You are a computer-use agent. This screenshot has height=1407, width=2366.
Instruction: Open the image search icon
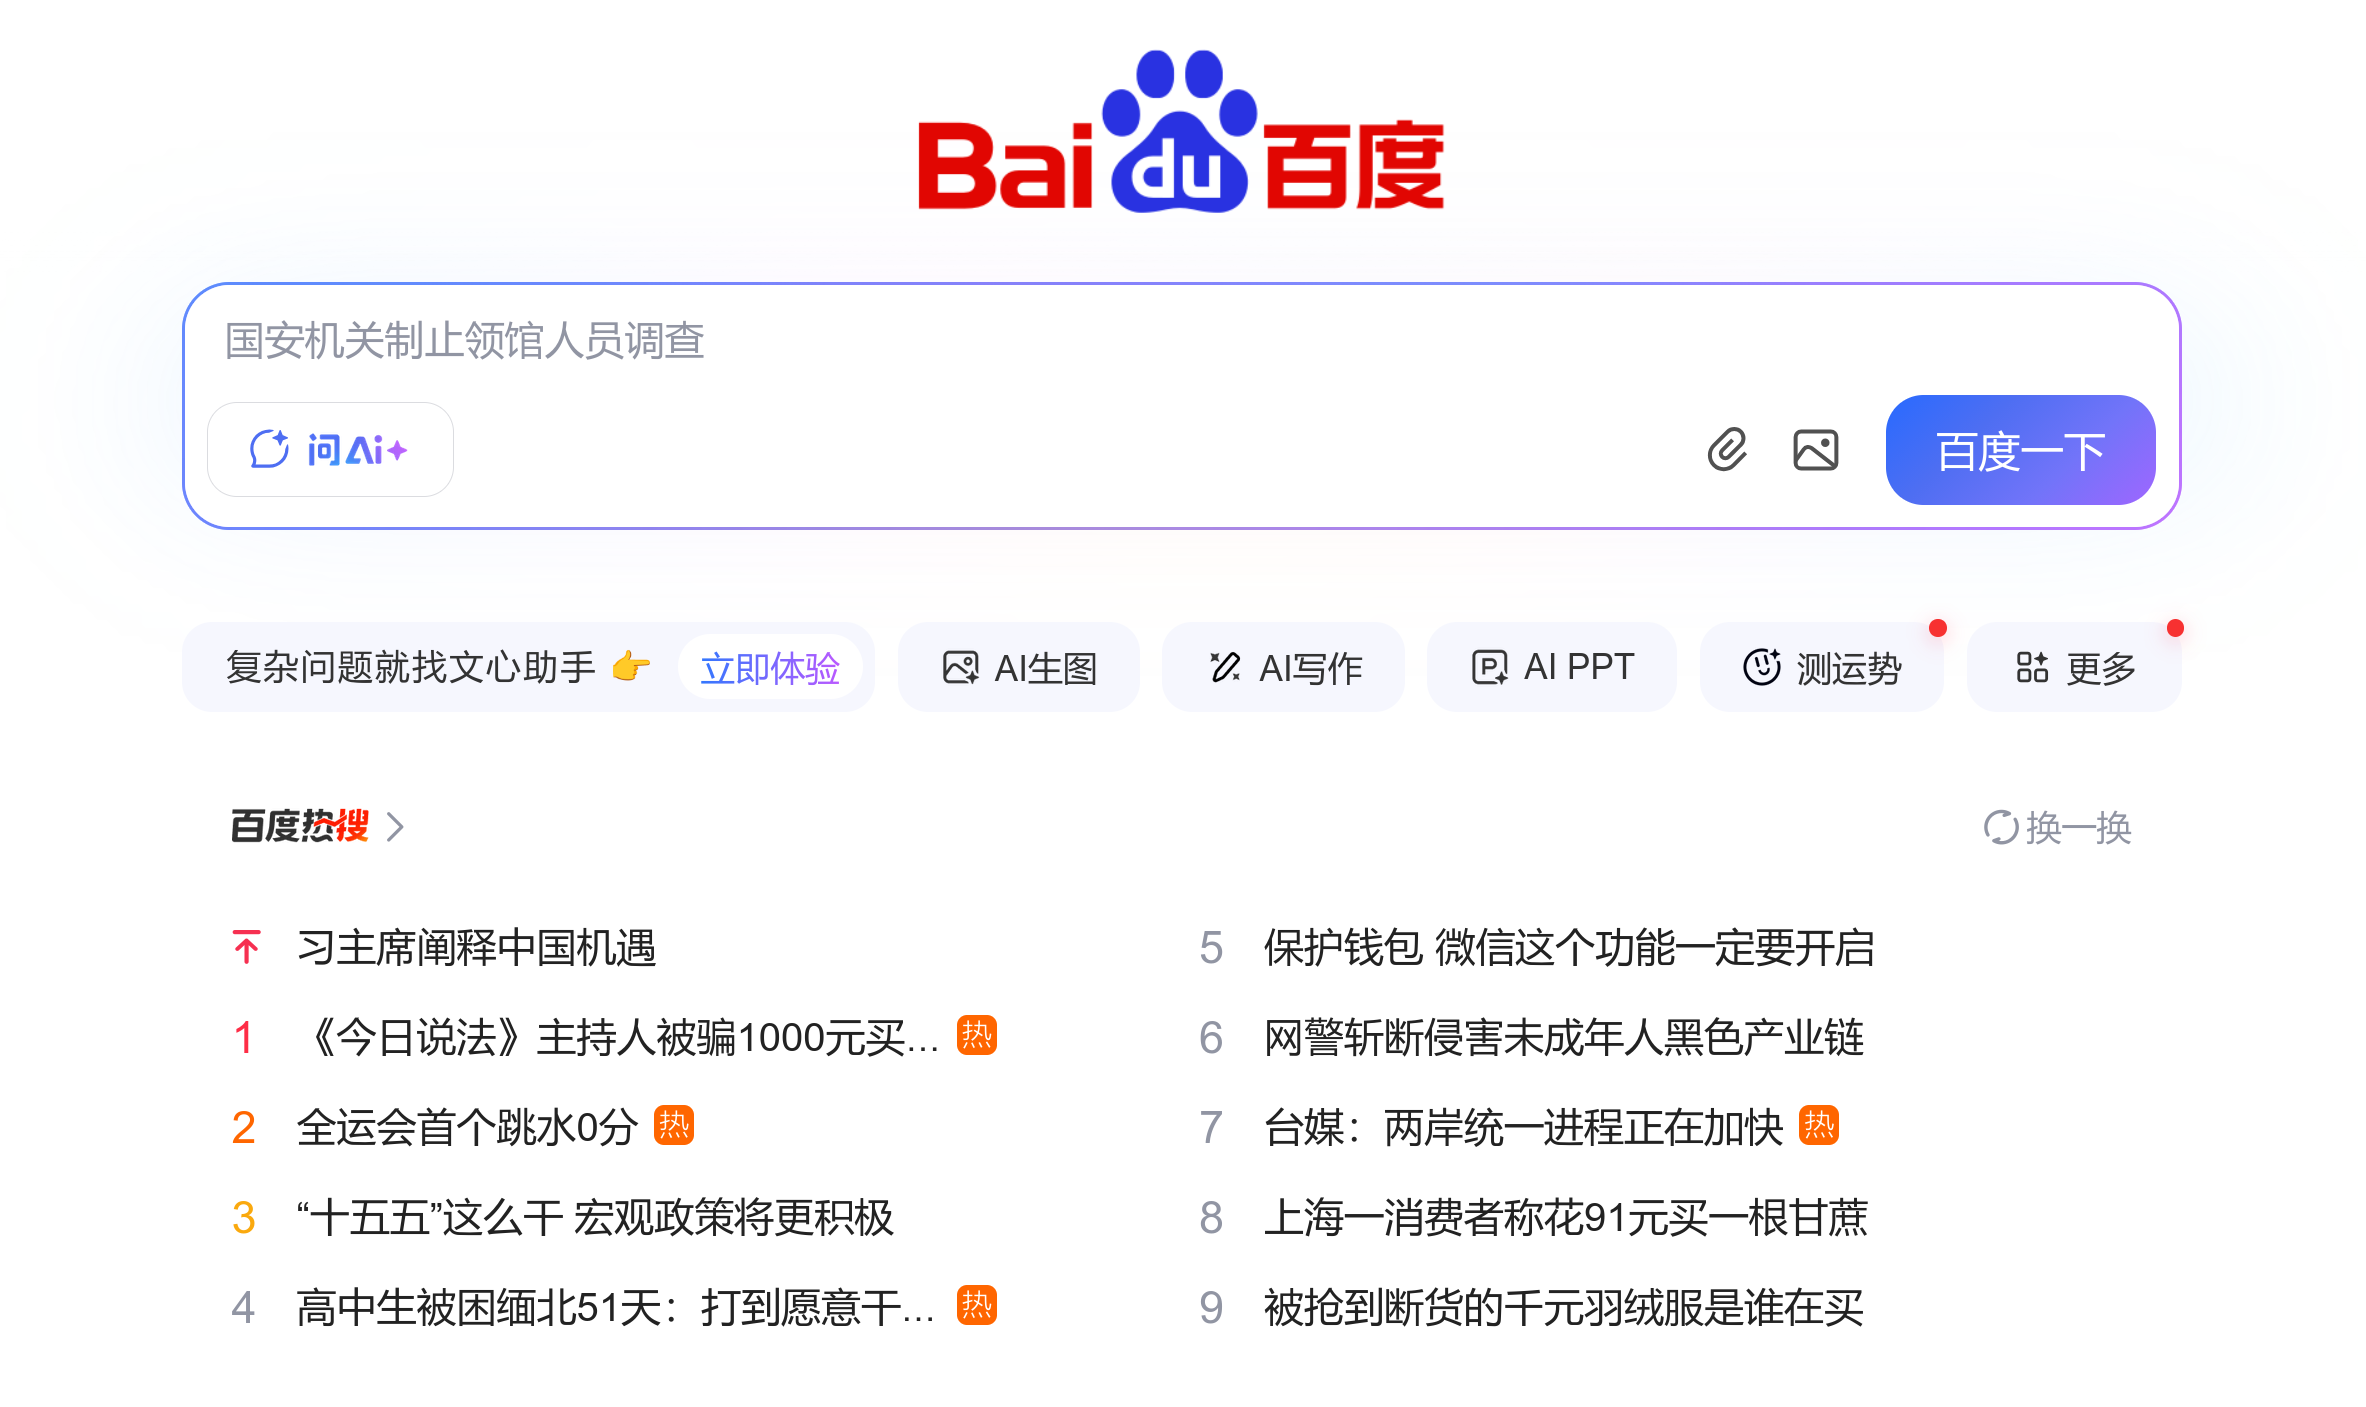click(1816, 450)
